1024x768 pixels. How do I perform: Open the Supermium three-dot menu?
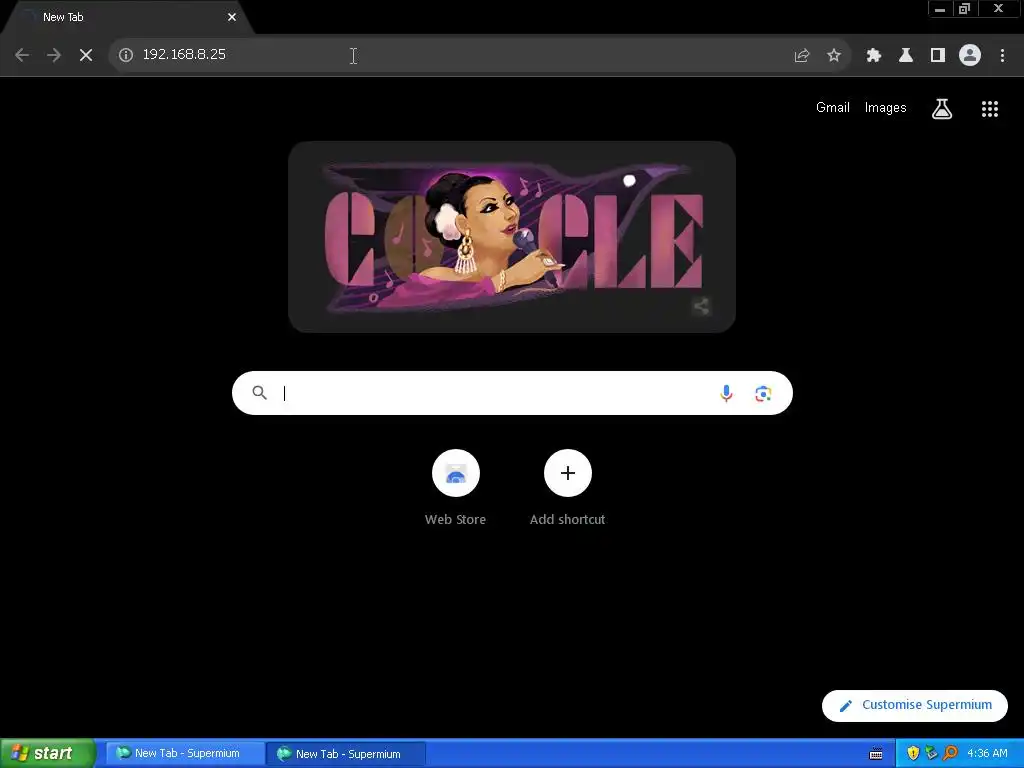[1002, 56]
